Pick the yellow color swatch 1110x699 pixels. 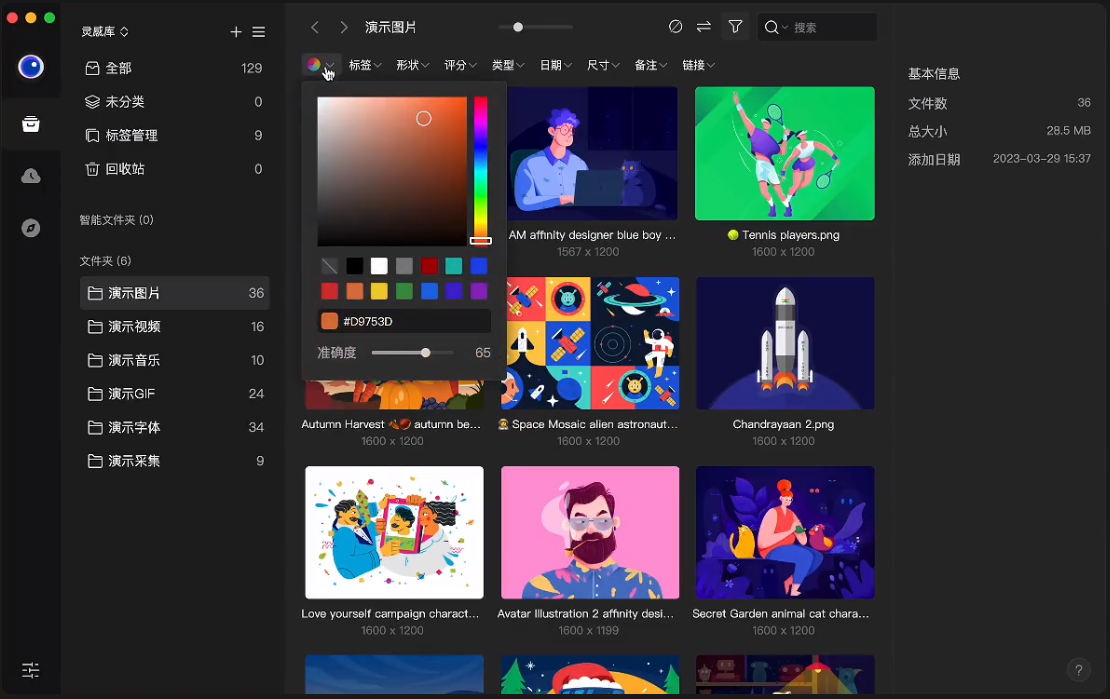point(379,291)
